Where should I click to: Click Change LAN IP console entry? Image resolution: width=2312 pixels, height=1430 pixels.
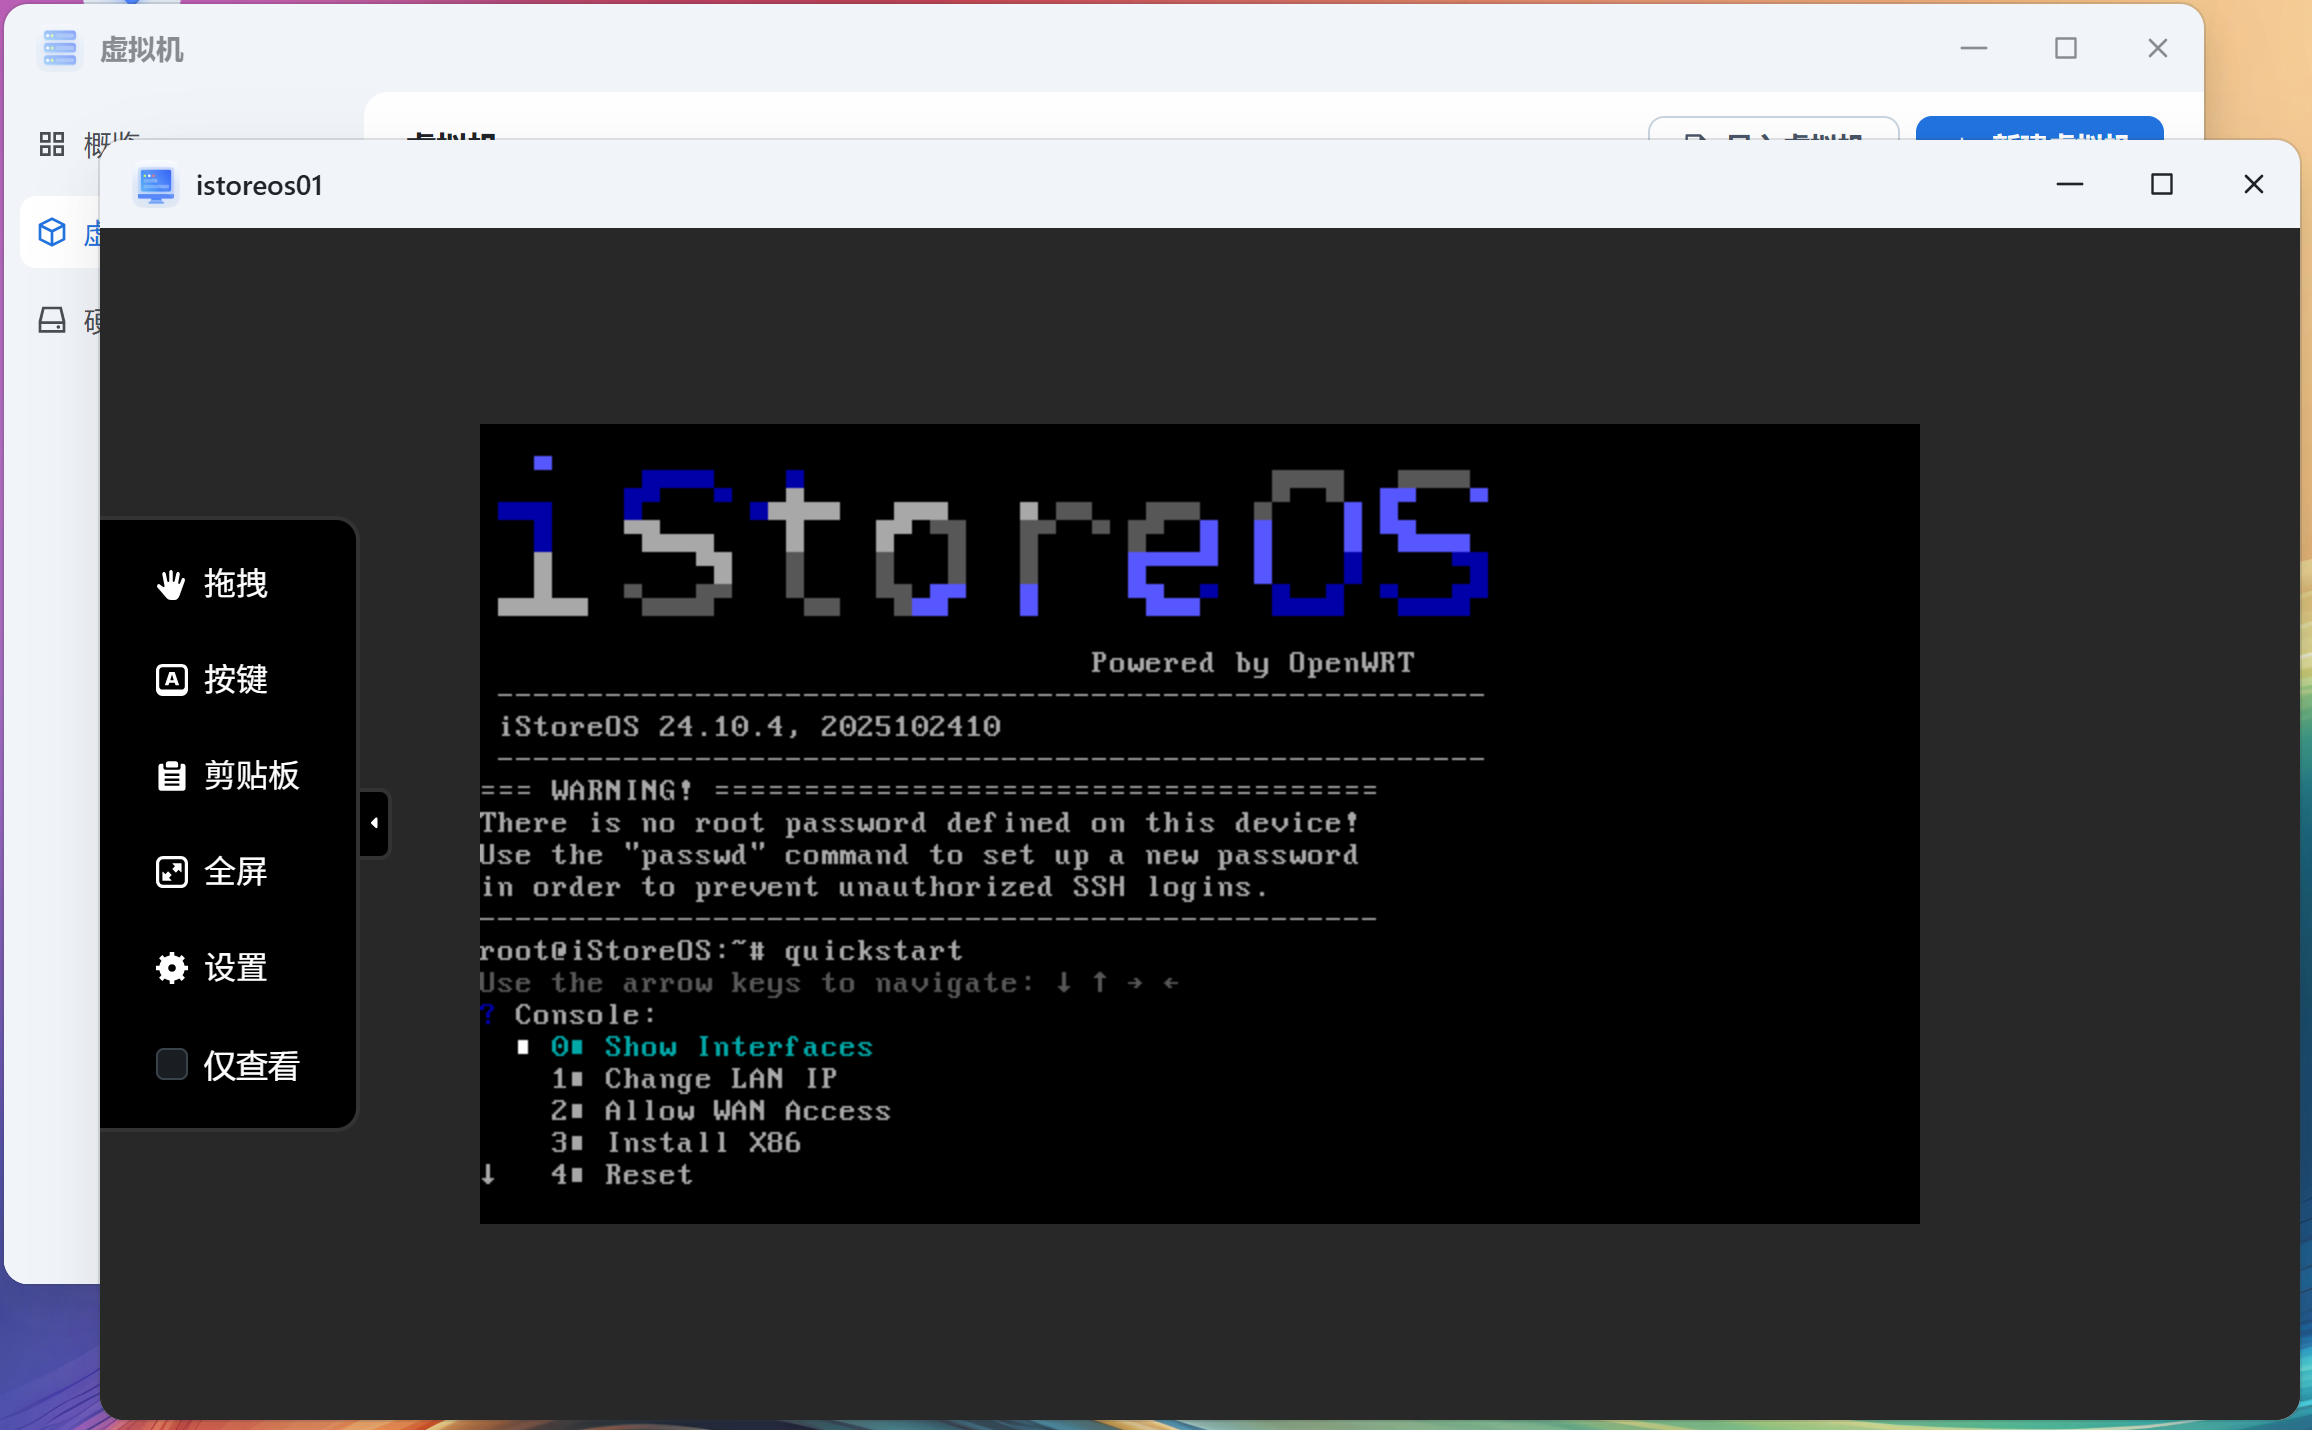click(x=719, y=1079)
